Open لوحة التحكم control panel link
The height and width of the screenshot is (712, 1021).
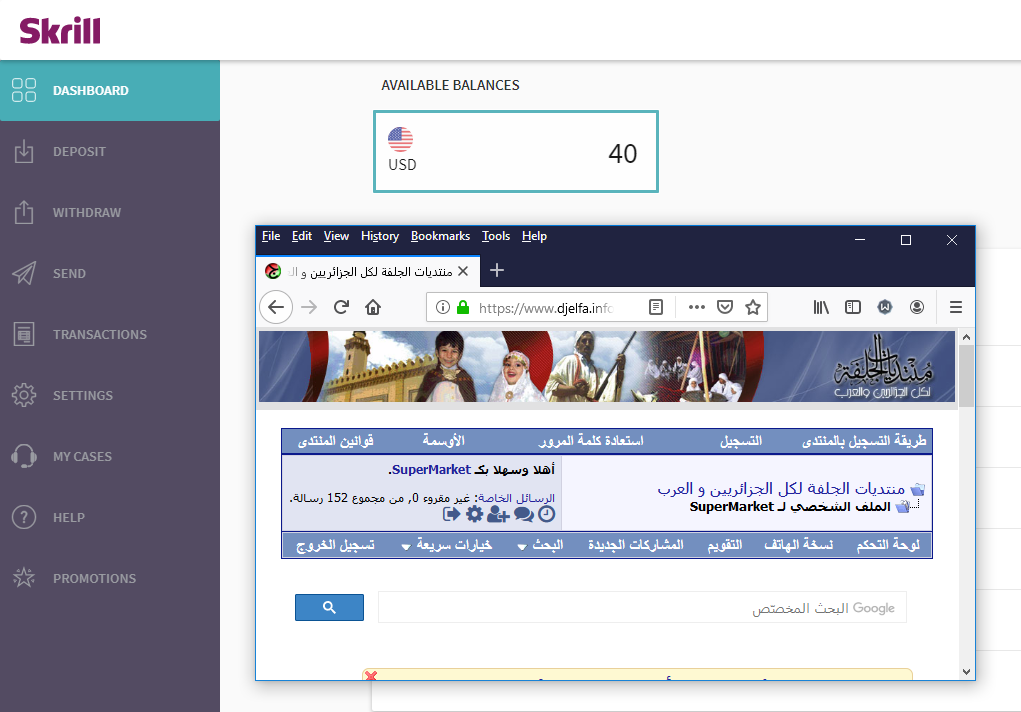tap(888, 545)
